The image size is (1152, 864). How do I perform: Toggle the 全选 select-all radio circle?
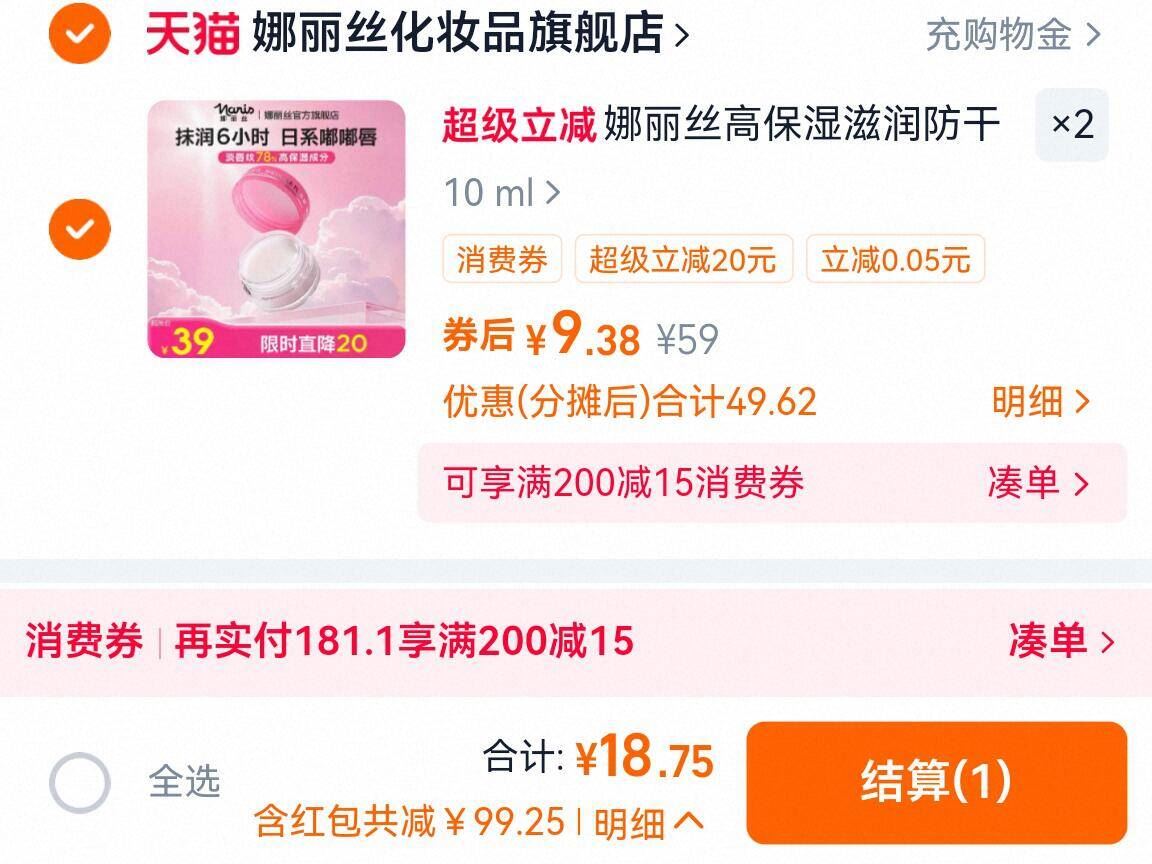79,782
